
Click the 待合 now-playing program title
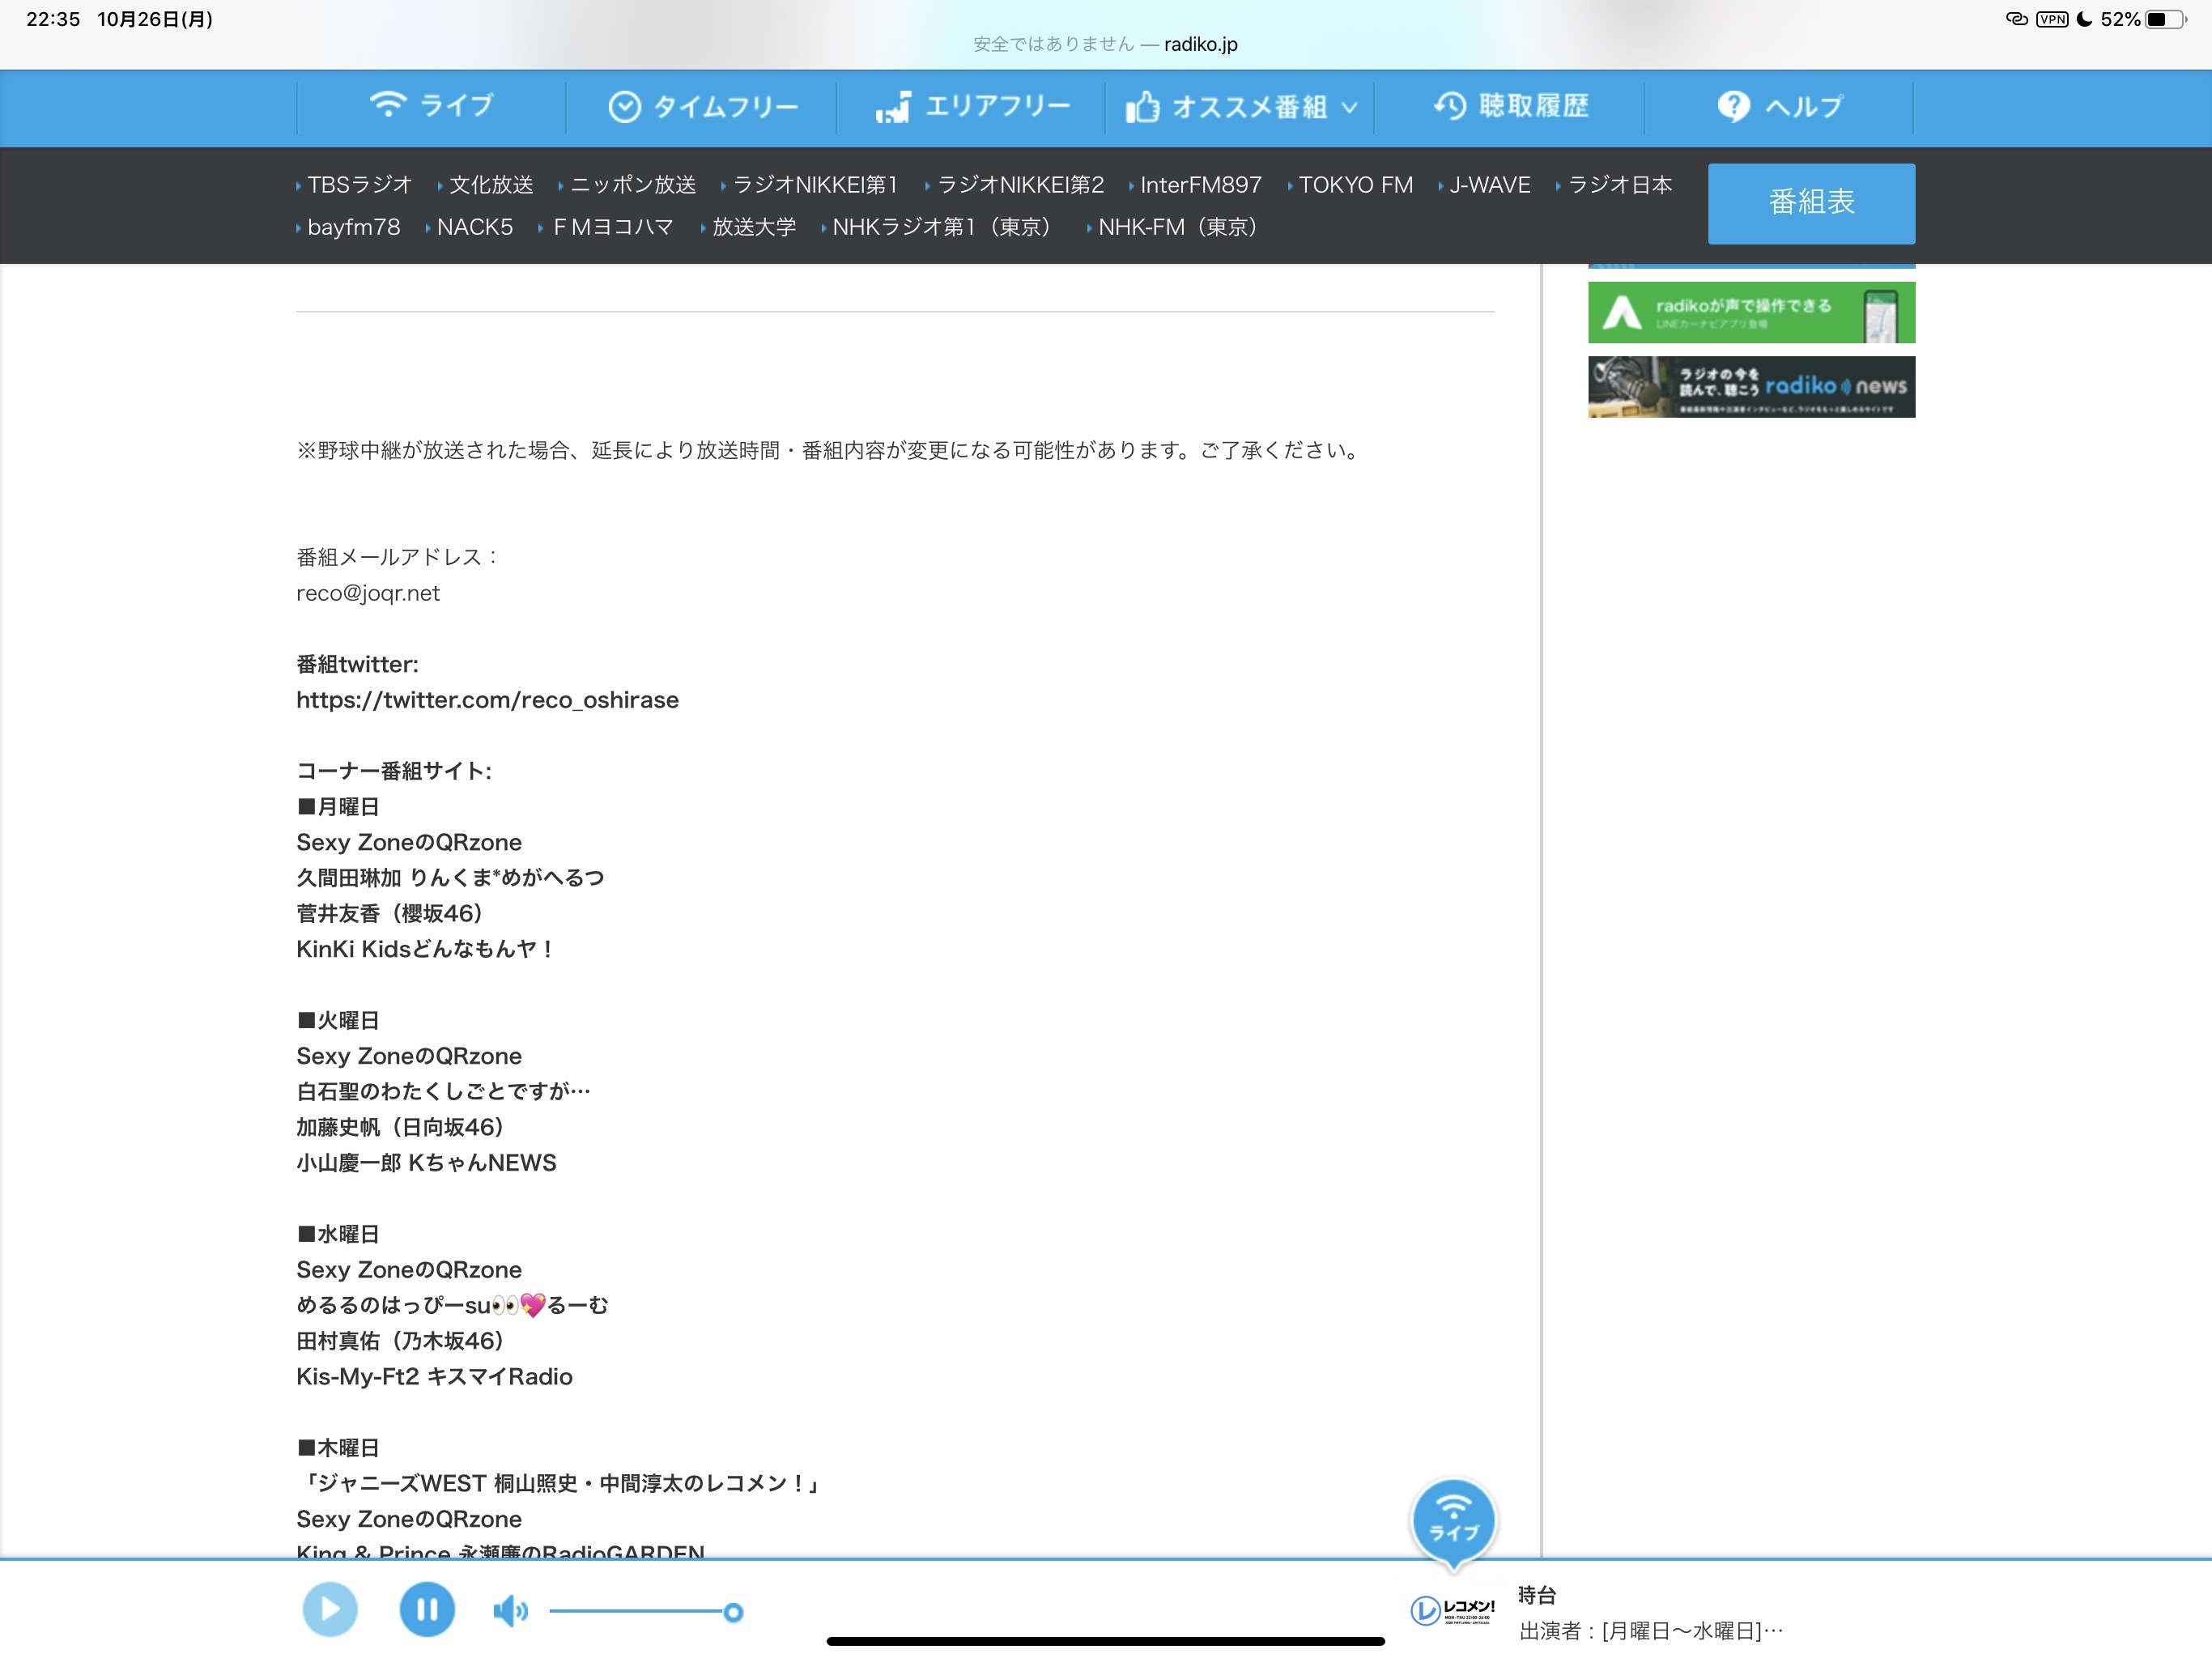pos(1537,1595)
